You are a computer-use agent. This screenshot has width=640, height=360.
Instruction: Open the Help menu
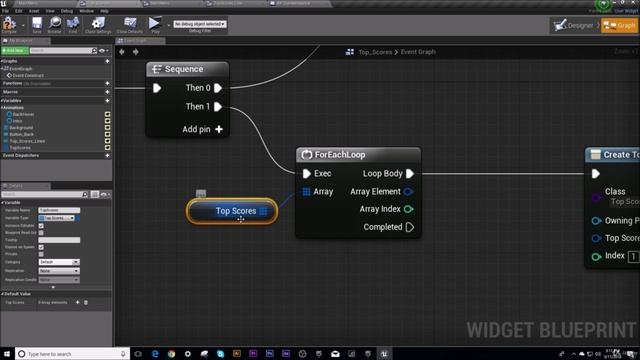pyautogui.click(x=104, y=11)
